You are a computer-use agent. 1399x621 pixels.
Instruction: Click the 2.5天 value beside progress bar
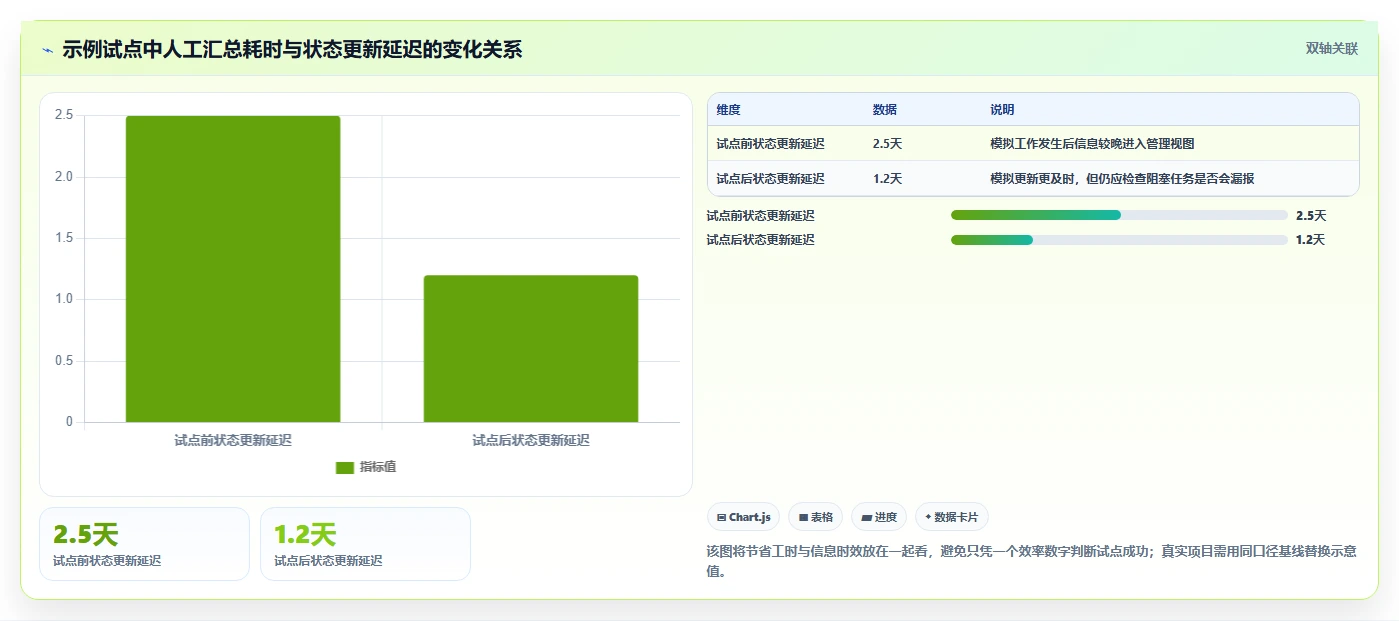(x=1311, y=215)
